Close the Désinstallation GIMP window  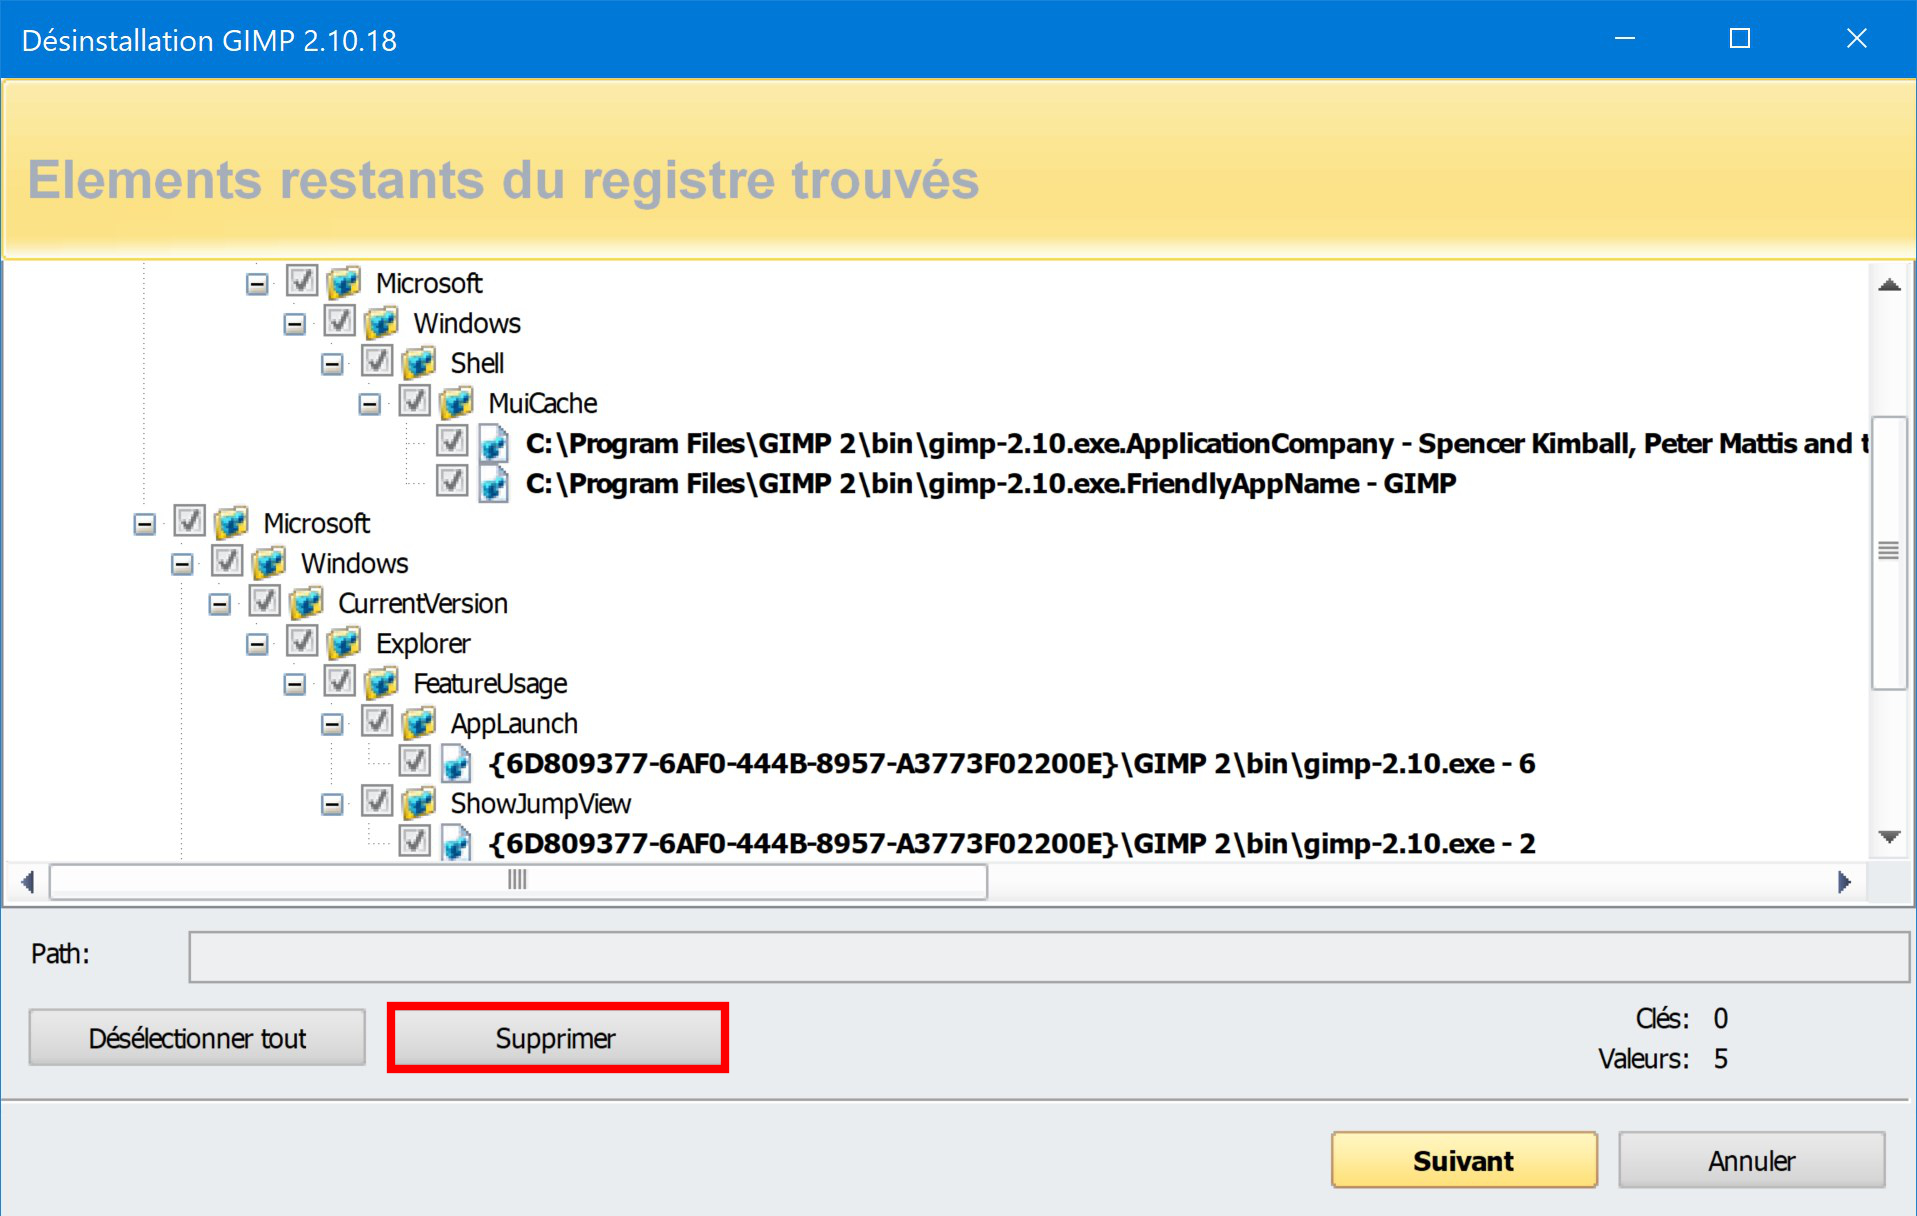tap(1857, 39)
